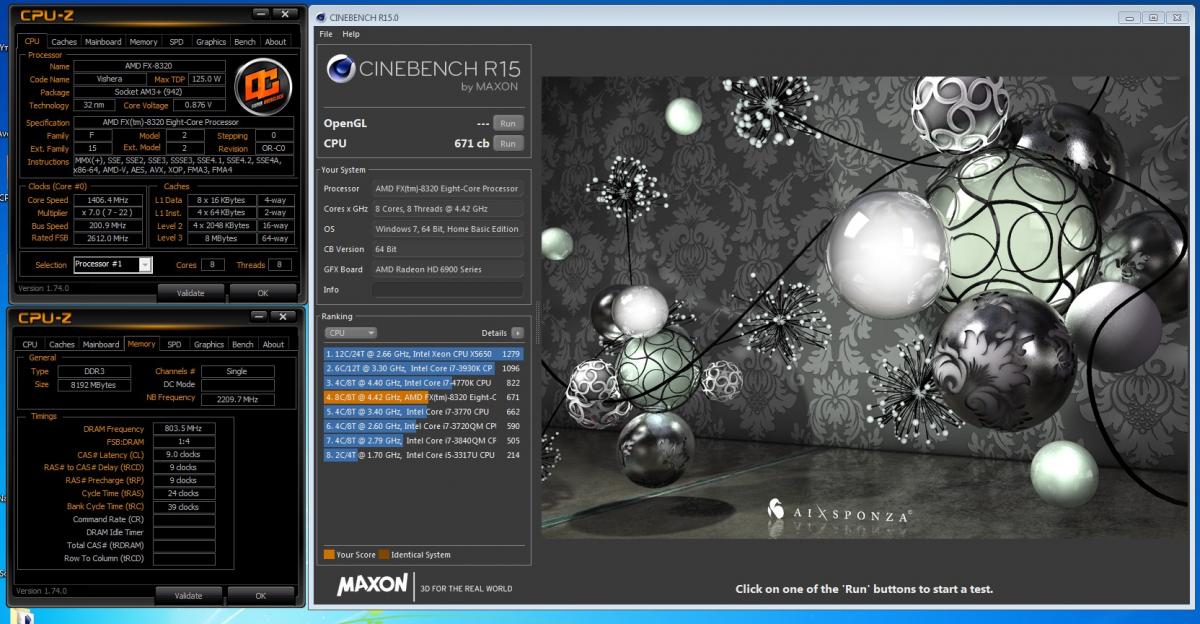This screenshot has height=624, width=1200.
Task: Select Core i7-3770 ranking entry
Action: pos(423,411)
